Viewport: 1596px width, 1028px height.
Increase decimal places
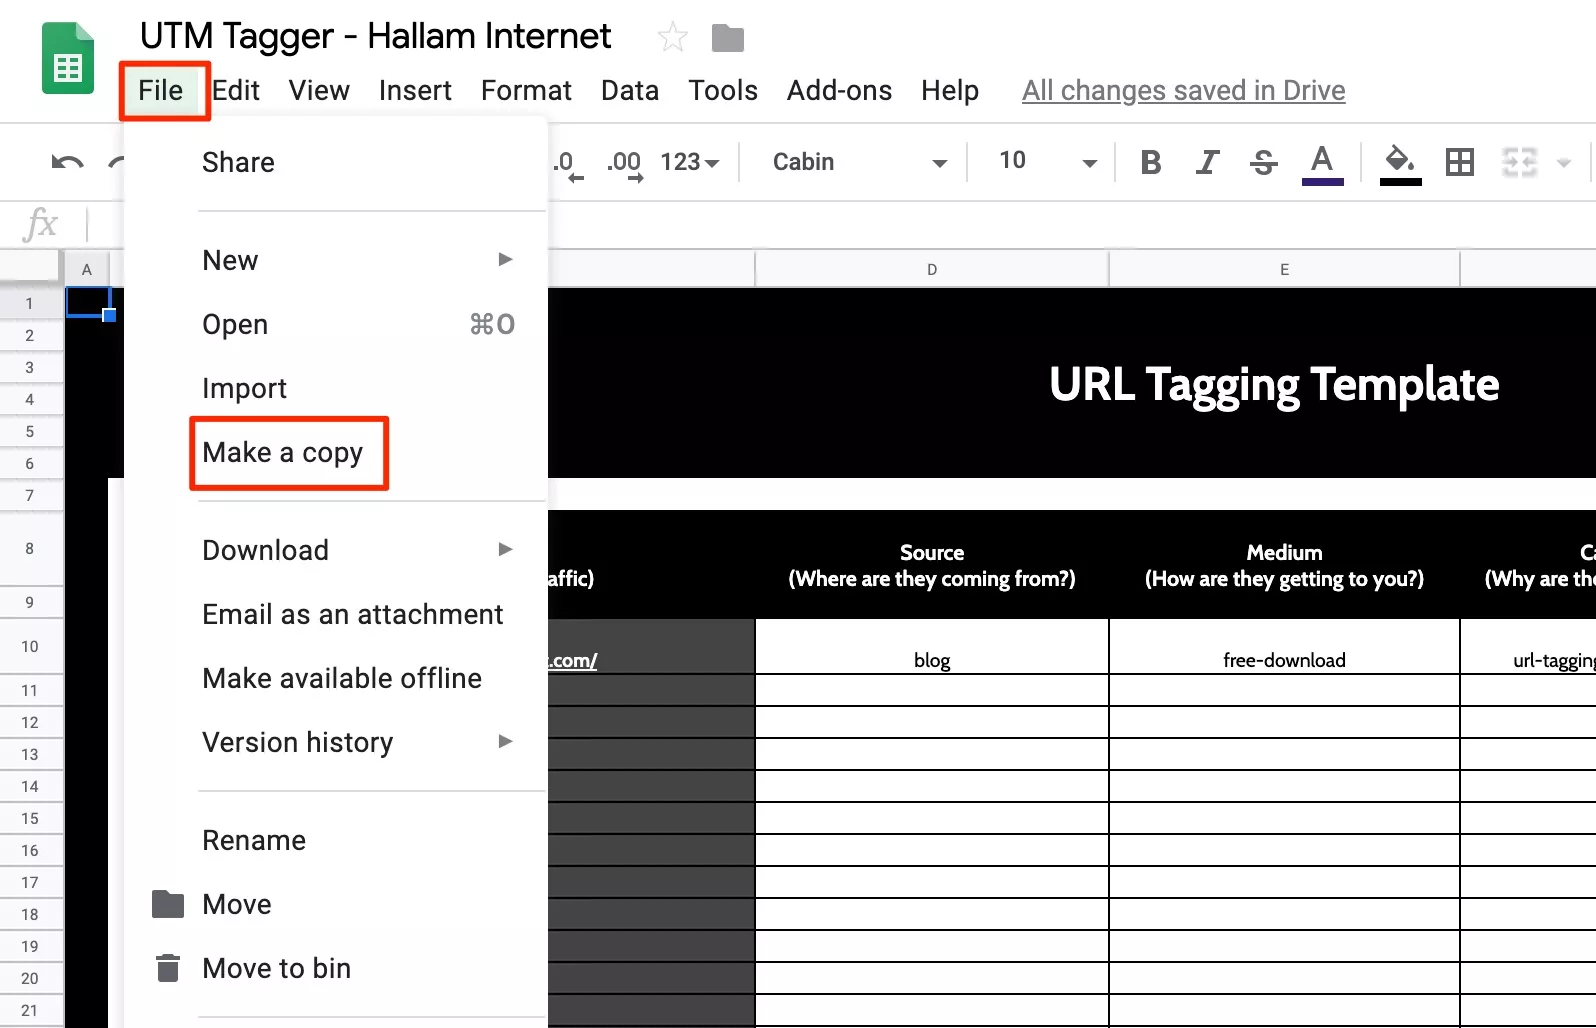click(x=625, y=163)
